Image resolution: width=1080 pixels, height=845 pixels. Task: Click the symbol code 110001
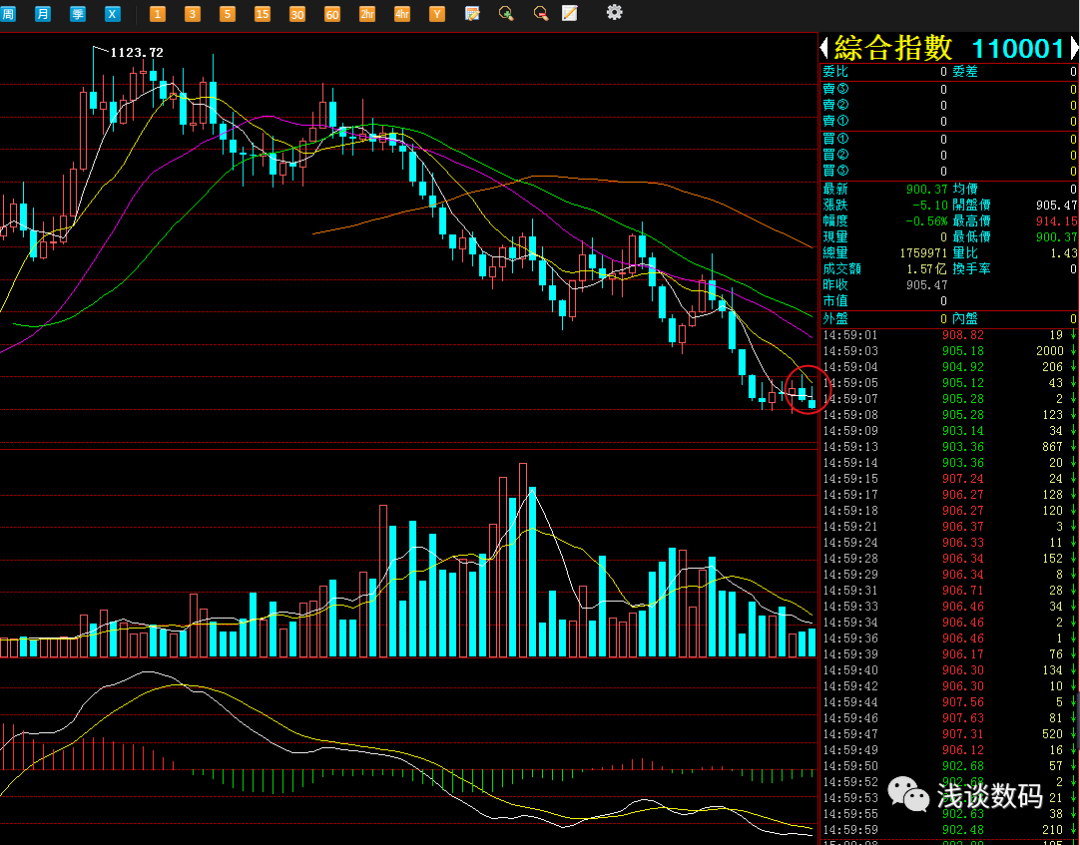1018,49
